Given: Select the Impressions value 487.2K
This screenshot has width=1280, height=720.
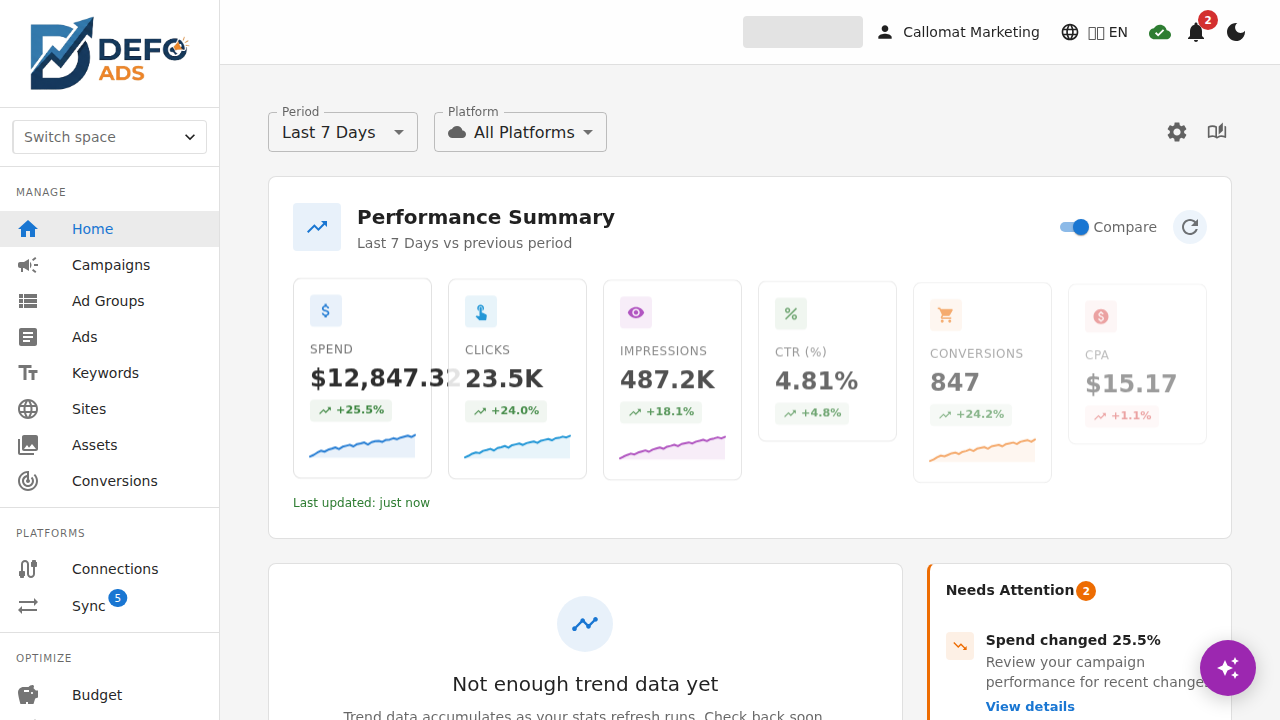Looking at the screenshot, I should [668, 380].
